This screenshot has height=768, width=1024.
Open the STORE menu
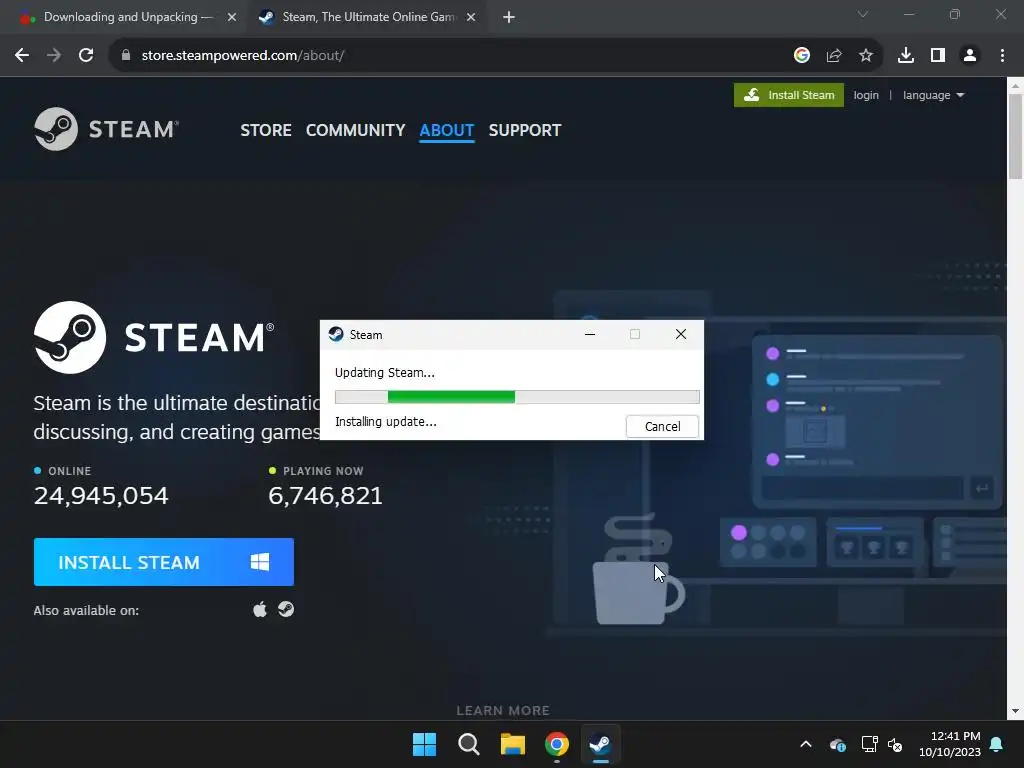(x=266, y=130)
